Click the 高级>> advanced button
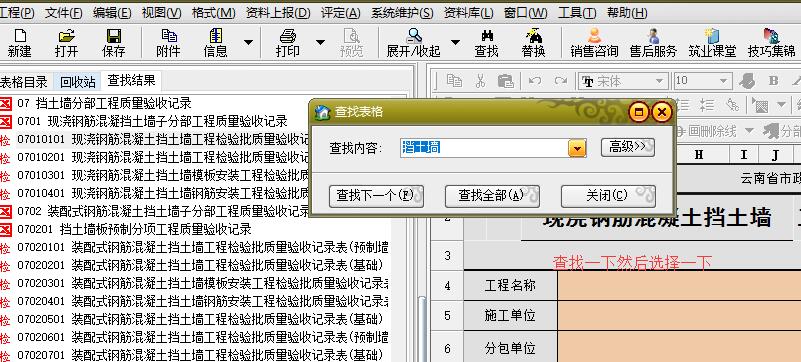Viewport: 801px width, 362px height. pos(627,147)
